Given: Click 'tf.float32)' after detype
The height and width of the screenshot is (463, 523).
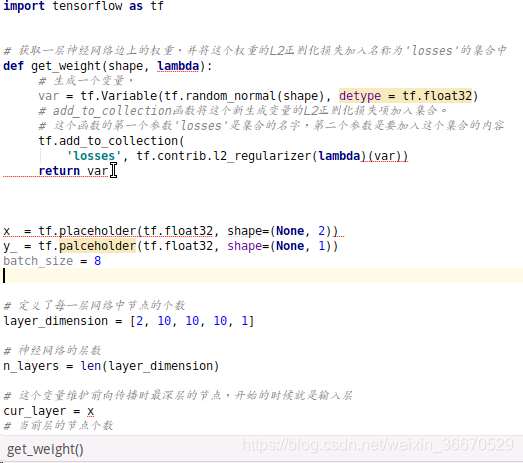Looking at the screenshot, I should [440, 96].
